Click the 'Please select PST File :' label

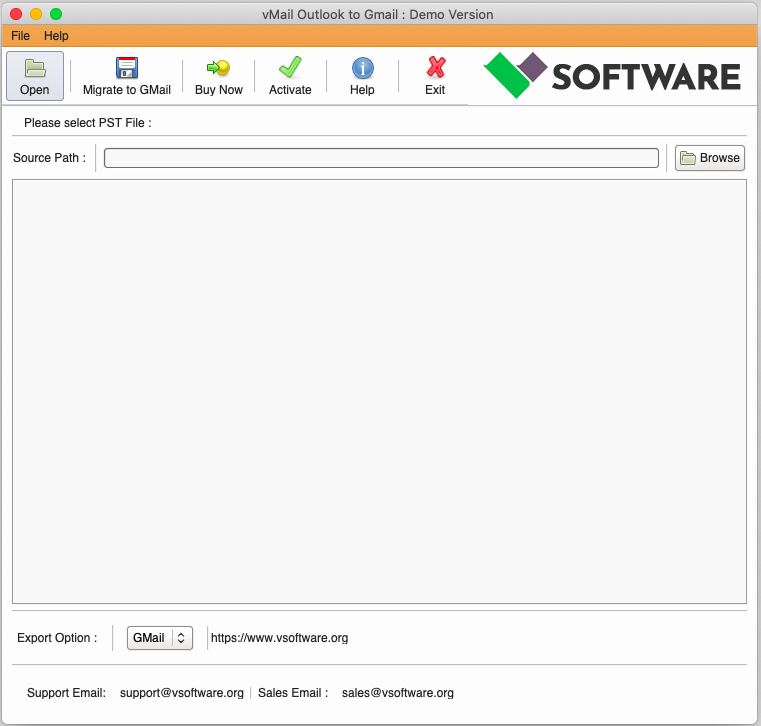point(88,123)
